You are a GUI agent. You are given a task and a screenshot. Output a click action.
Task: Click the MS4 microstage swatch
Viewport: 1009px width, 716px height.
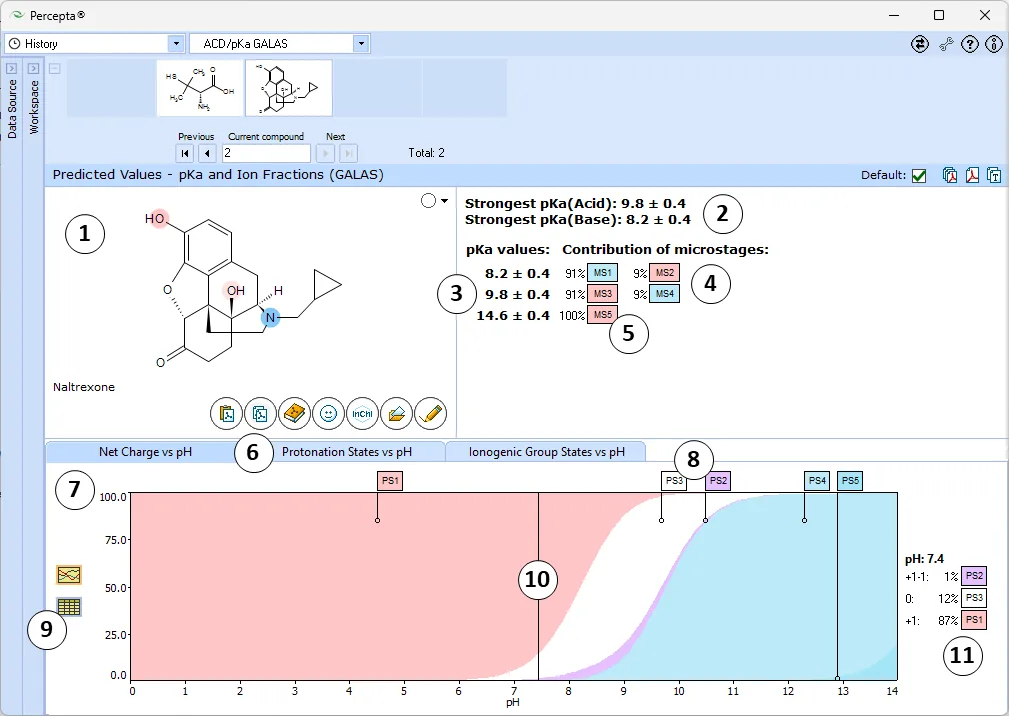(664, 294)
